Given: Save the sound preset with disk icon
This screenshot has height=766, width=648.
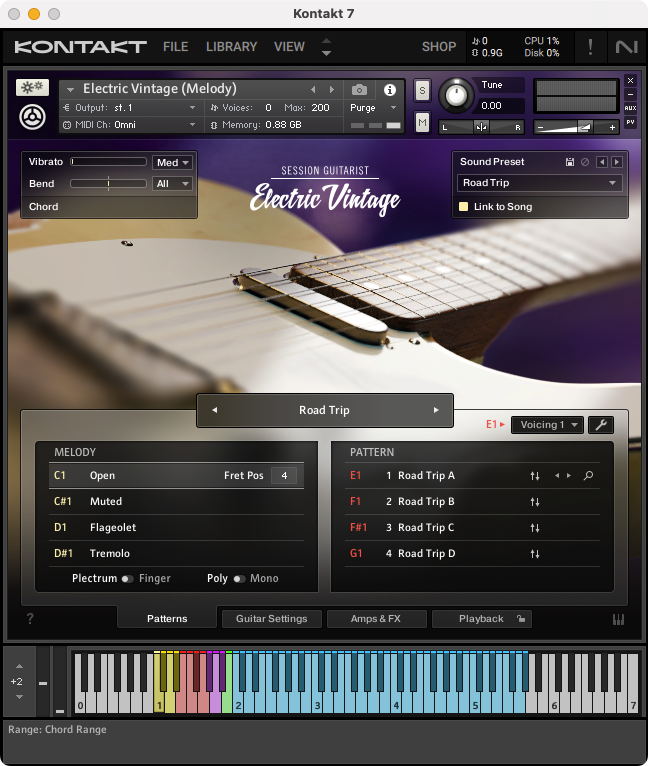Looking at the screenshot, I should pyautogui.click(x=570, y=162).
